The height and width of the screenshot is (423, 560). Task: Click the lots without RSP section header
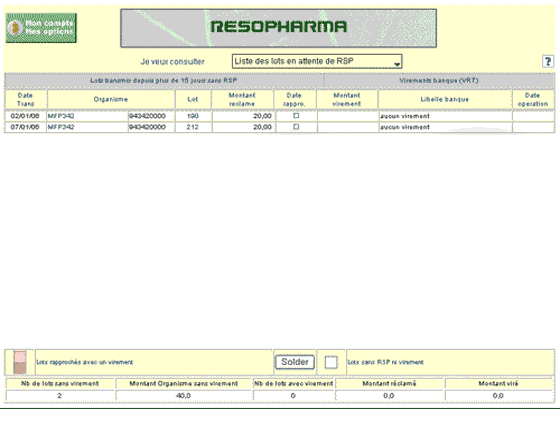pyautogui.click(x=164, y=80)
